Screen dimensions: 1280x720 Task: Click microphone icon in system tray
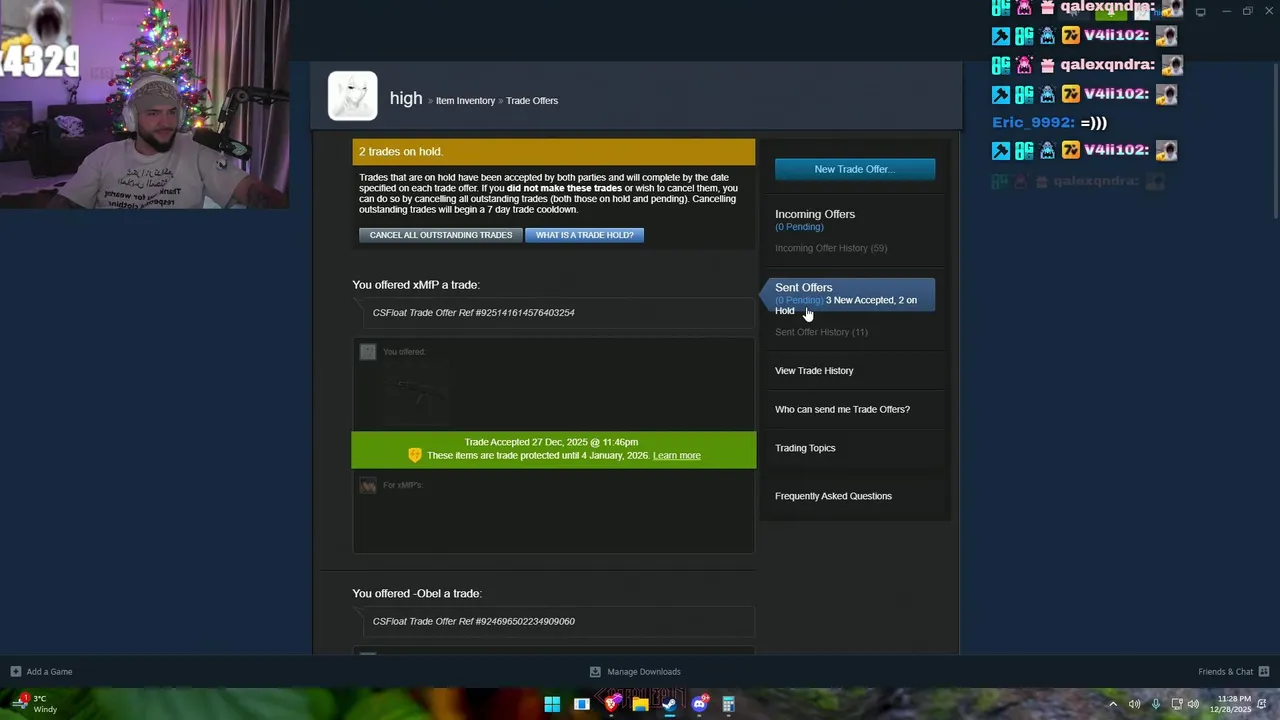[1155, 704]
